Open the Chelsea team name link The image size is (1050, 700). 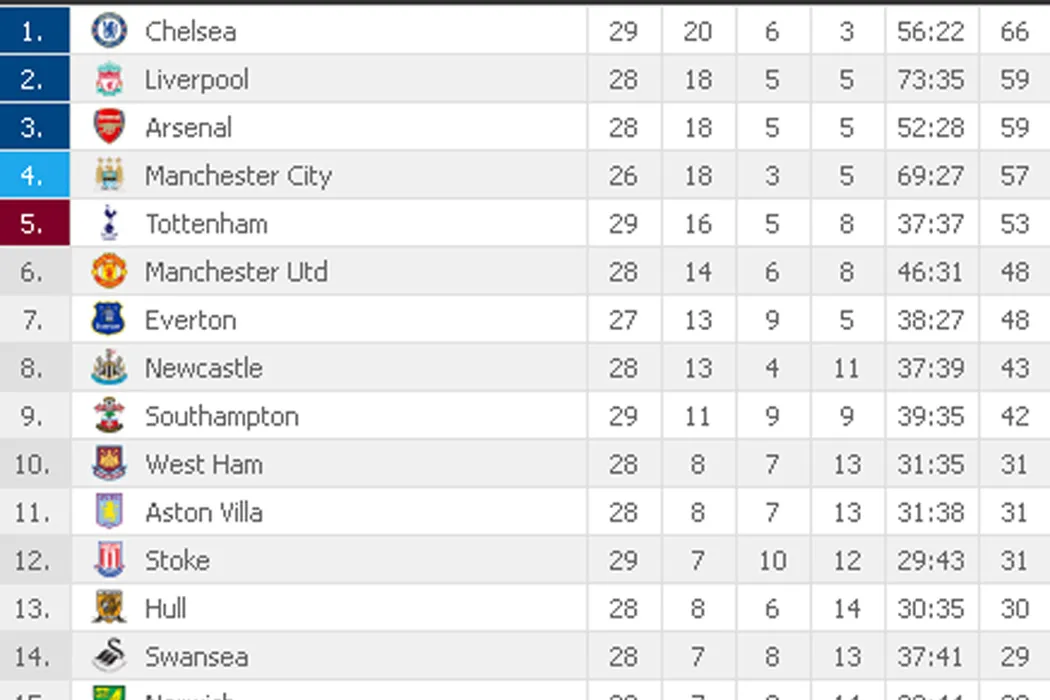tap(190, 31)
